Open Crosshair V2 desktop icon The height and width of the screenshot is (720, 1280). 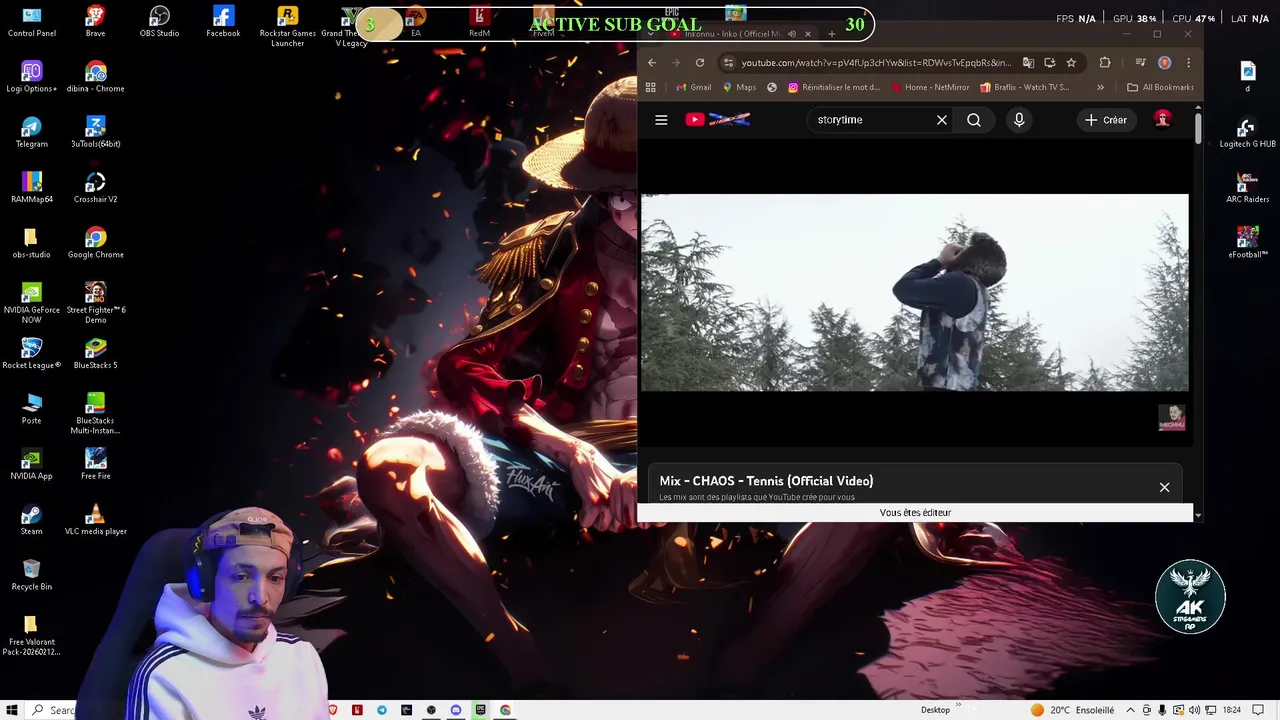coord(95,188)
